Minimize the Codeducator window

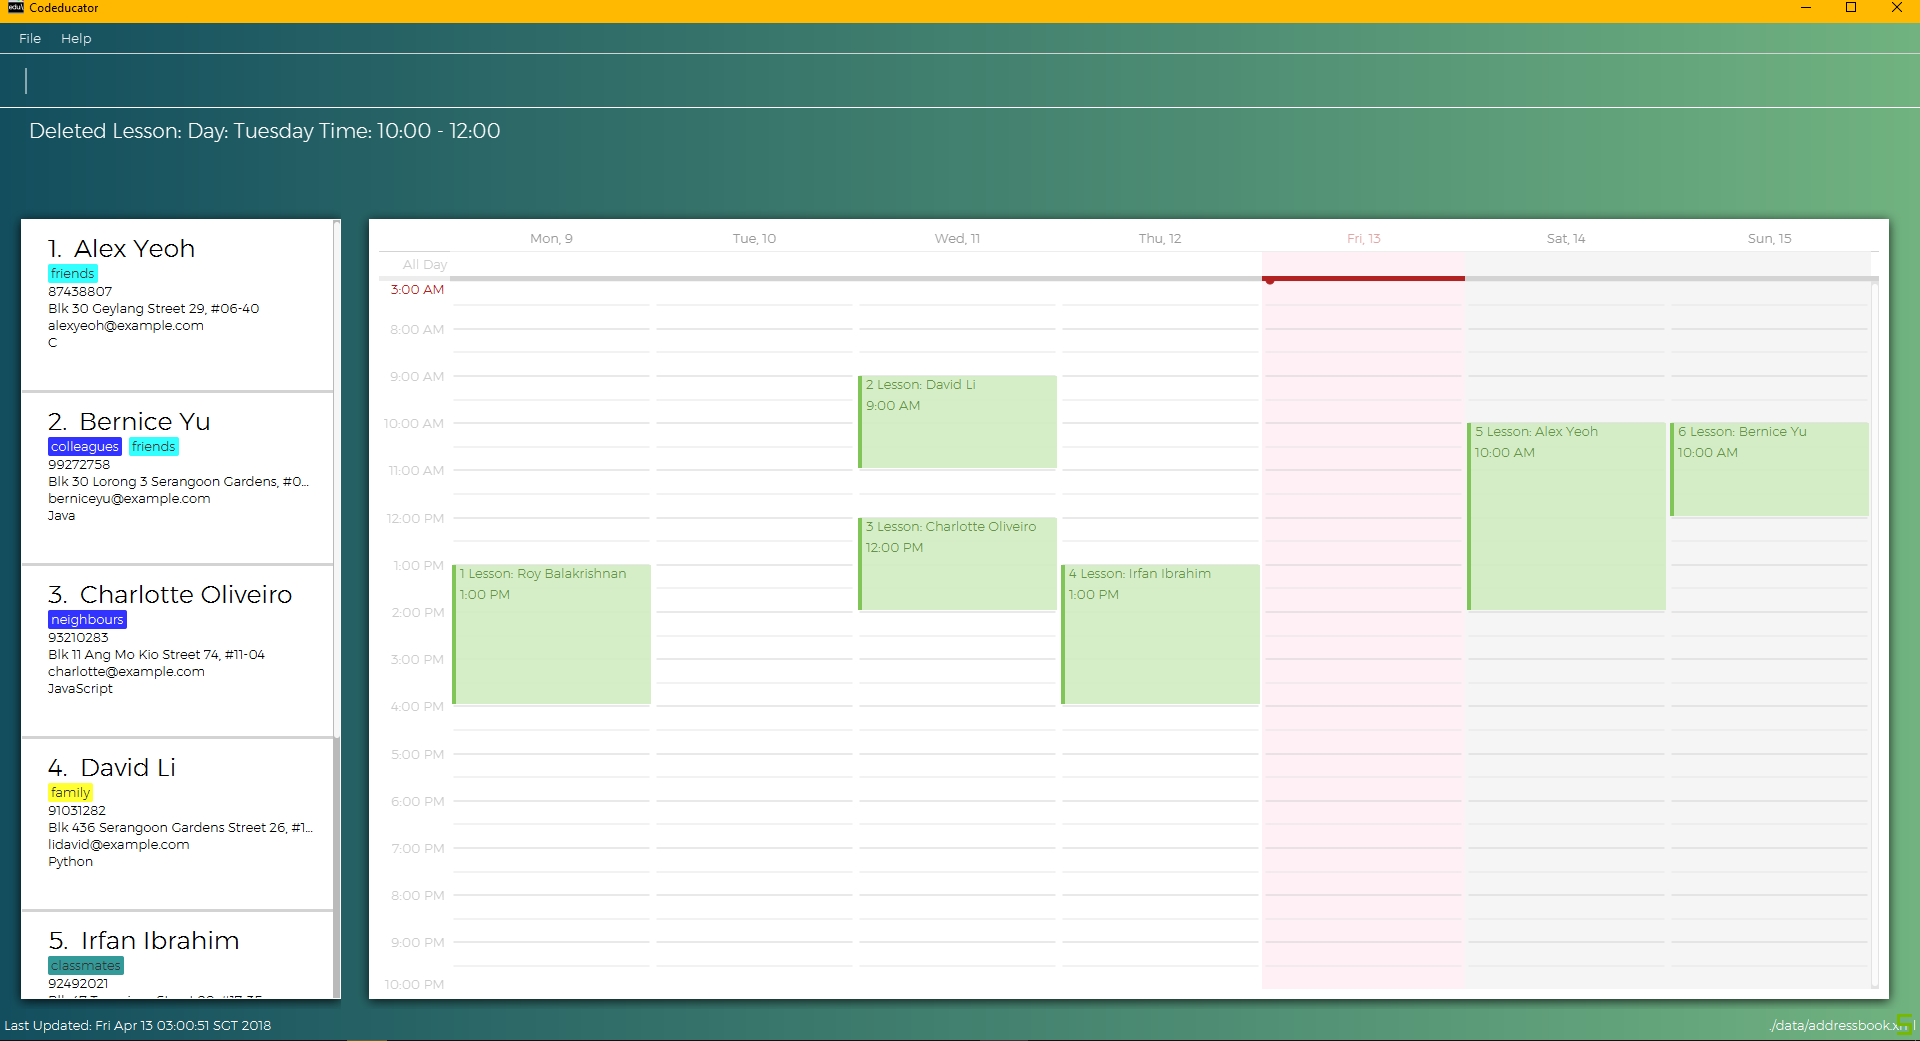tap(1806, 8)
